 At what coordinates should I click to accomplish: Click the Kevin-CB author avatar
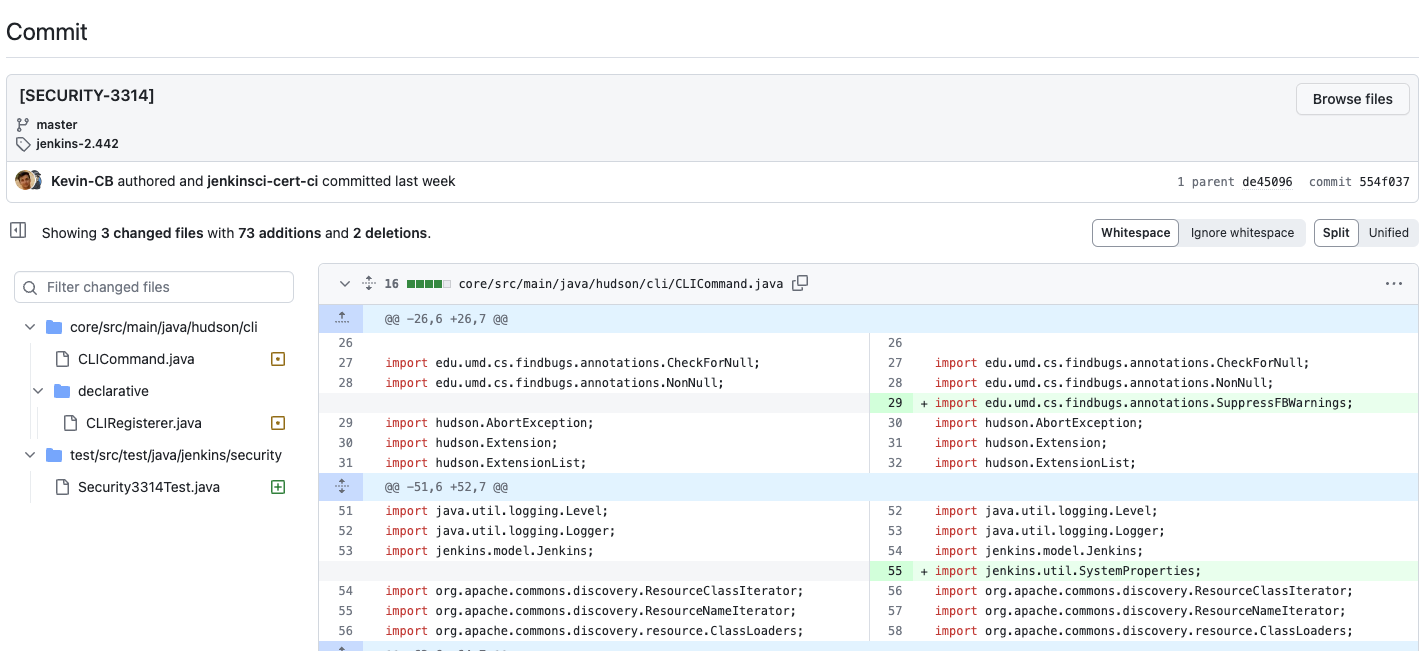25,181
